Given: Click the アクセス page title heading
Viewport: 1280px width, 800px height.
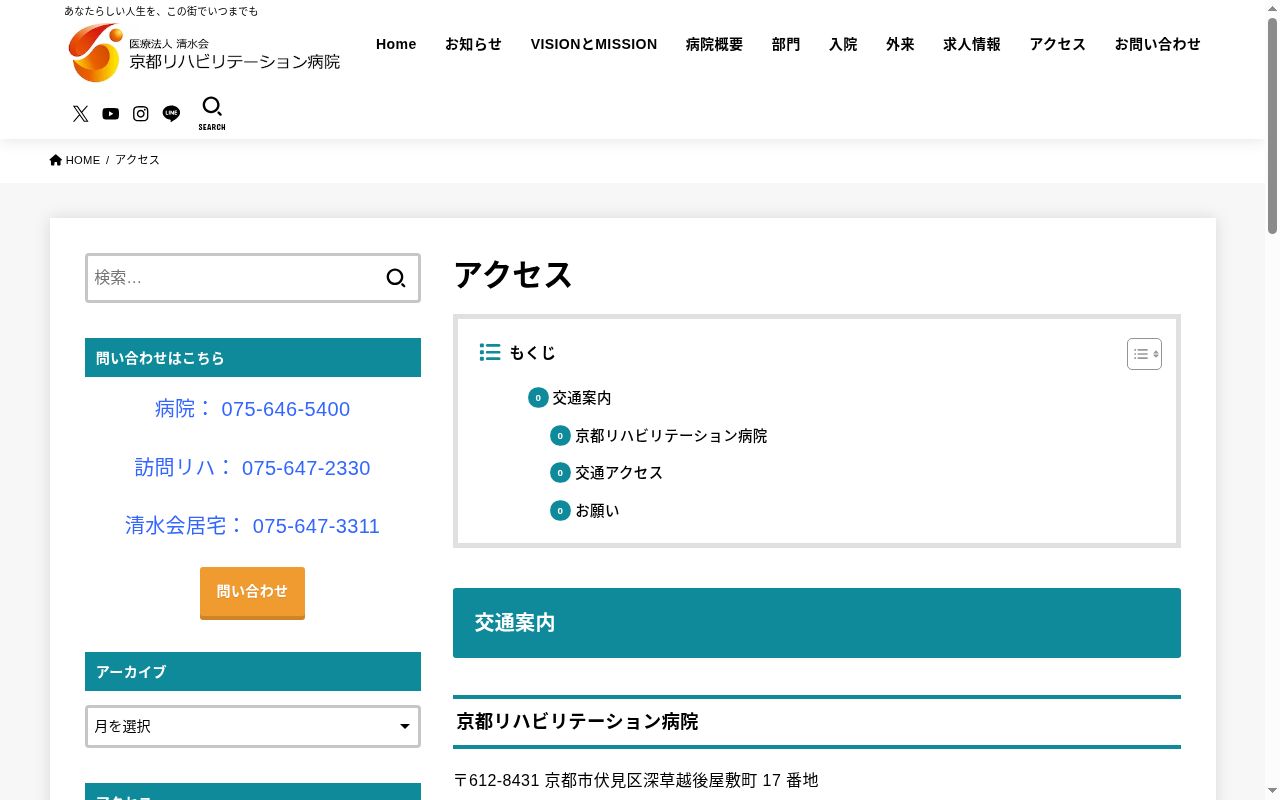Looking at the screenshot, I should [x=513, y=275].
